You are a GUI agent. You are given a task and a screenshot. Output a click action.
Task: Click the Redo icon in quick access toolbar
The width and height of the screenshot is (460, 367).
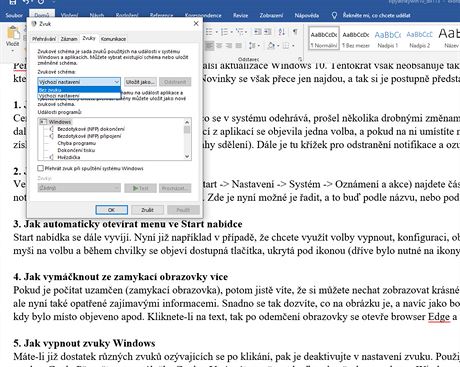(41, 2)
